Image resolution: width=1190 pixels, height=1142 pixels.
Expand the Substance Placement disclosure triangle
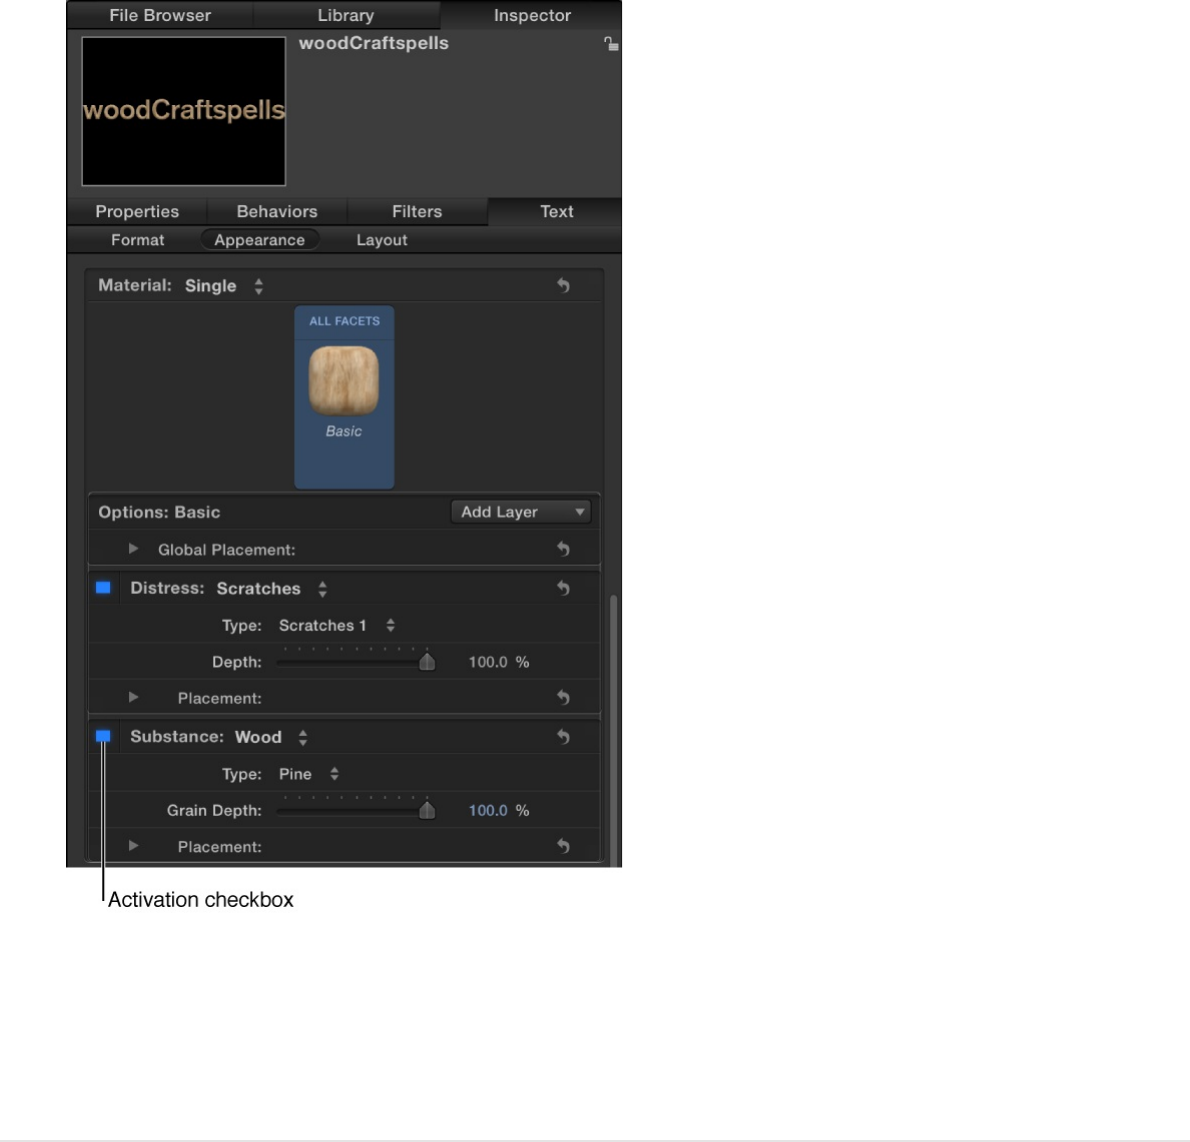[134, 846]
